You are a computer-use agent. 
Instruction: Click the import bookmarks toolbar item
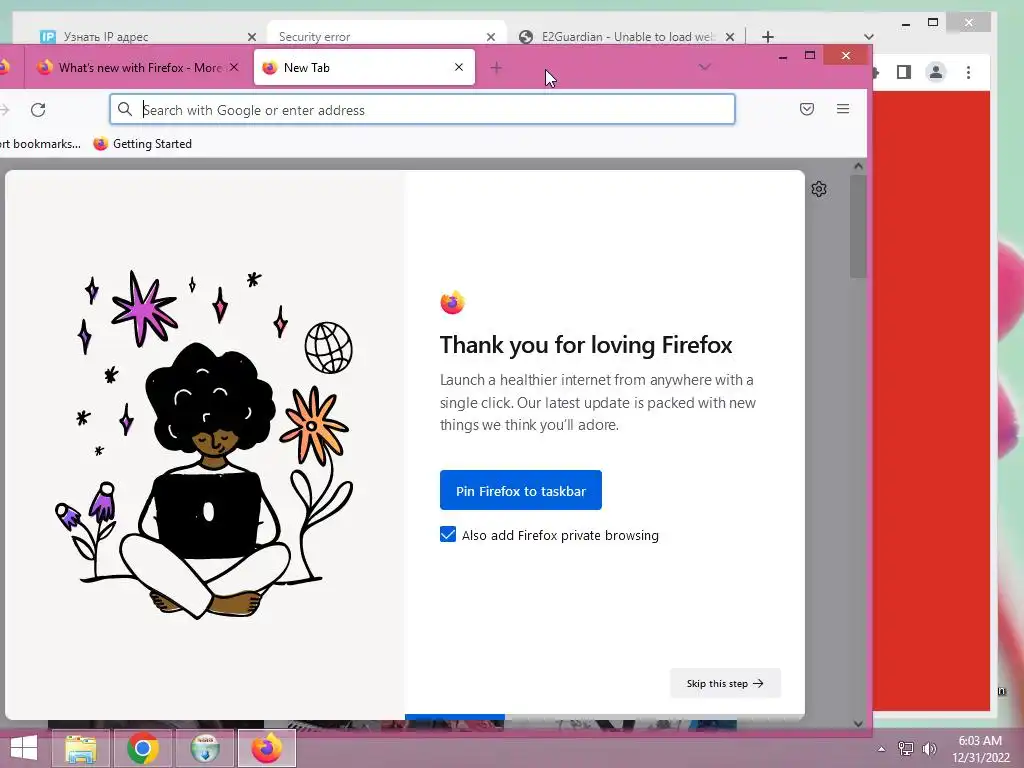click(x=39, y=144)
